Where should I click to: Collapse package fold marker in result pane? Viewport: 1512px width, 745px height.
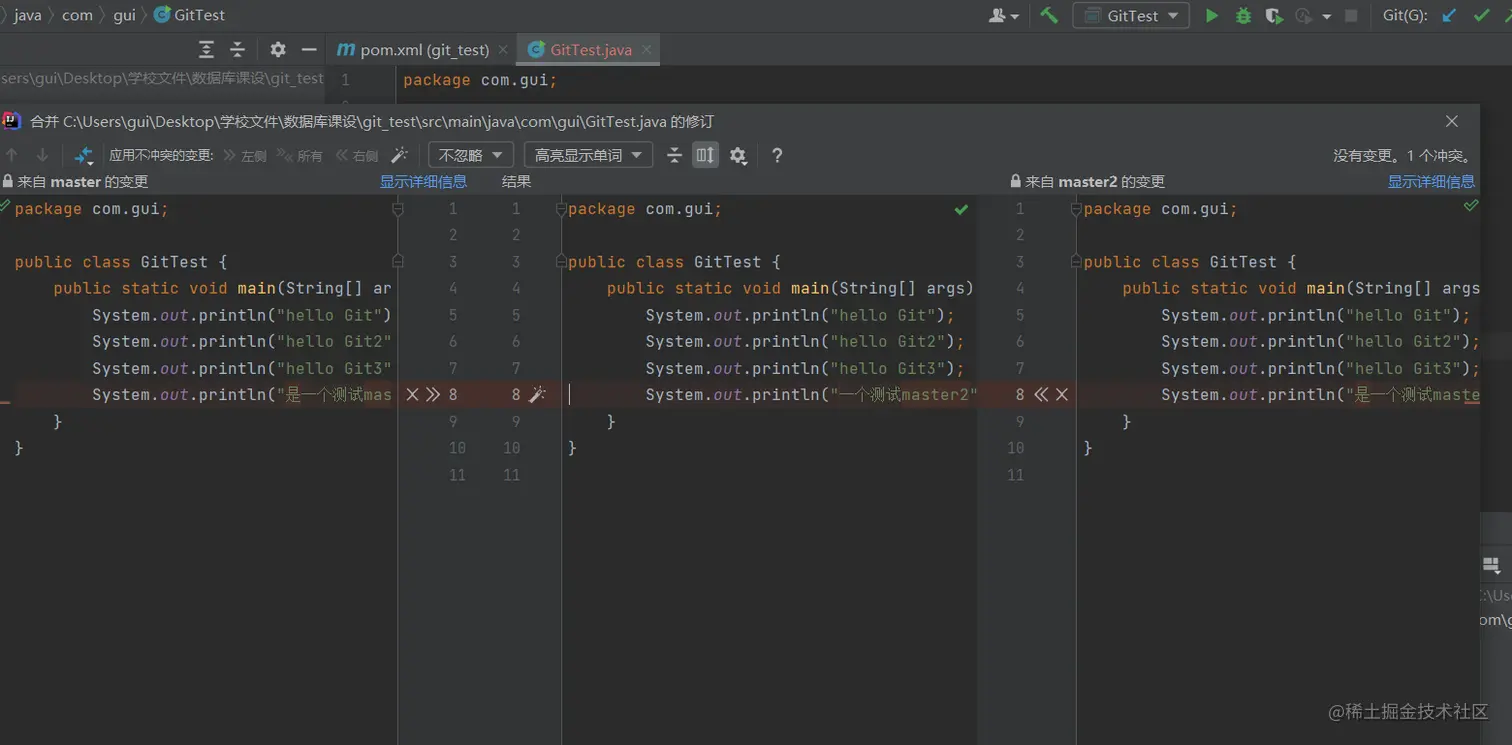[x=561, y=209]
